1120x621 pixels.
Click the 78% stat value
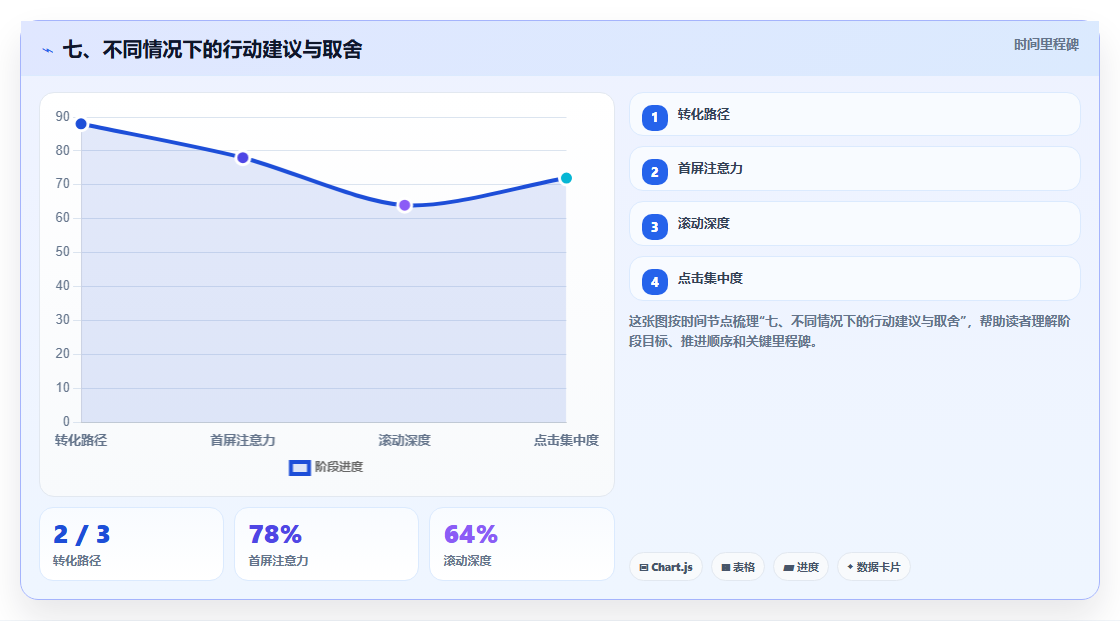coord(275,535)
